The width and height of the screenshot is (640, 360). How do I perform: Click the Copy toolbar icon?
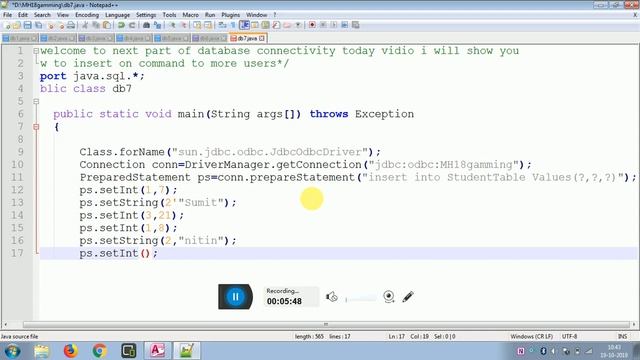click(96, 25)
